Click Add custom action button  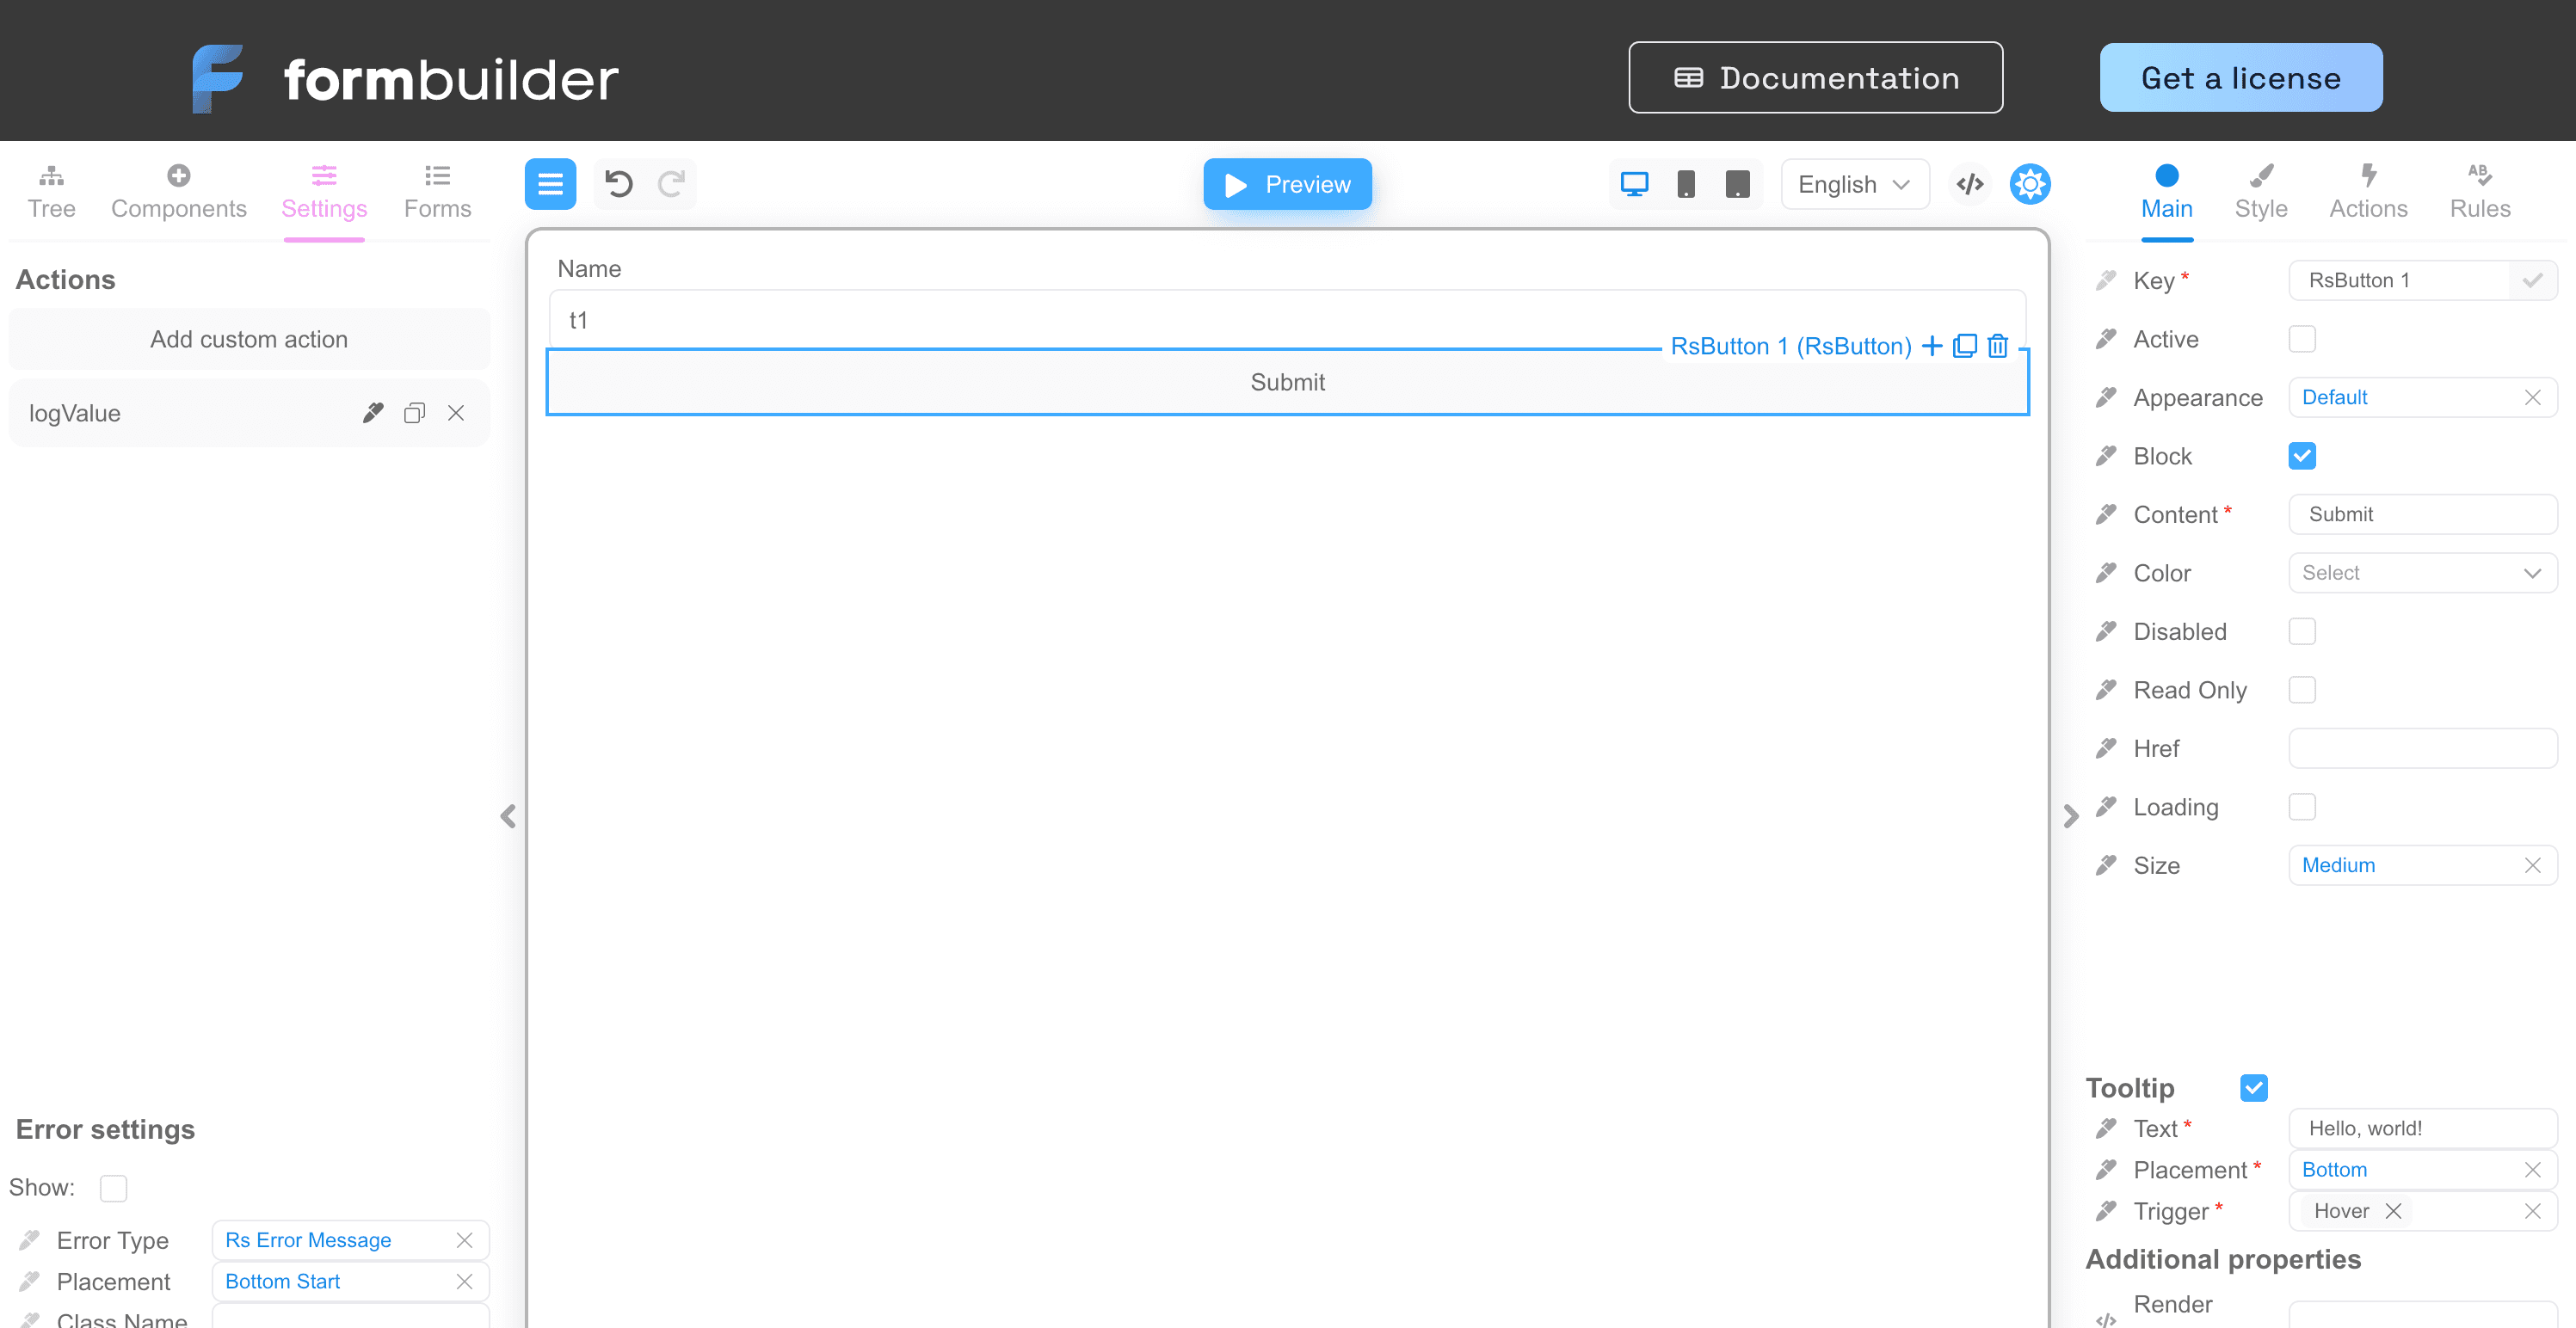[249, 339]
